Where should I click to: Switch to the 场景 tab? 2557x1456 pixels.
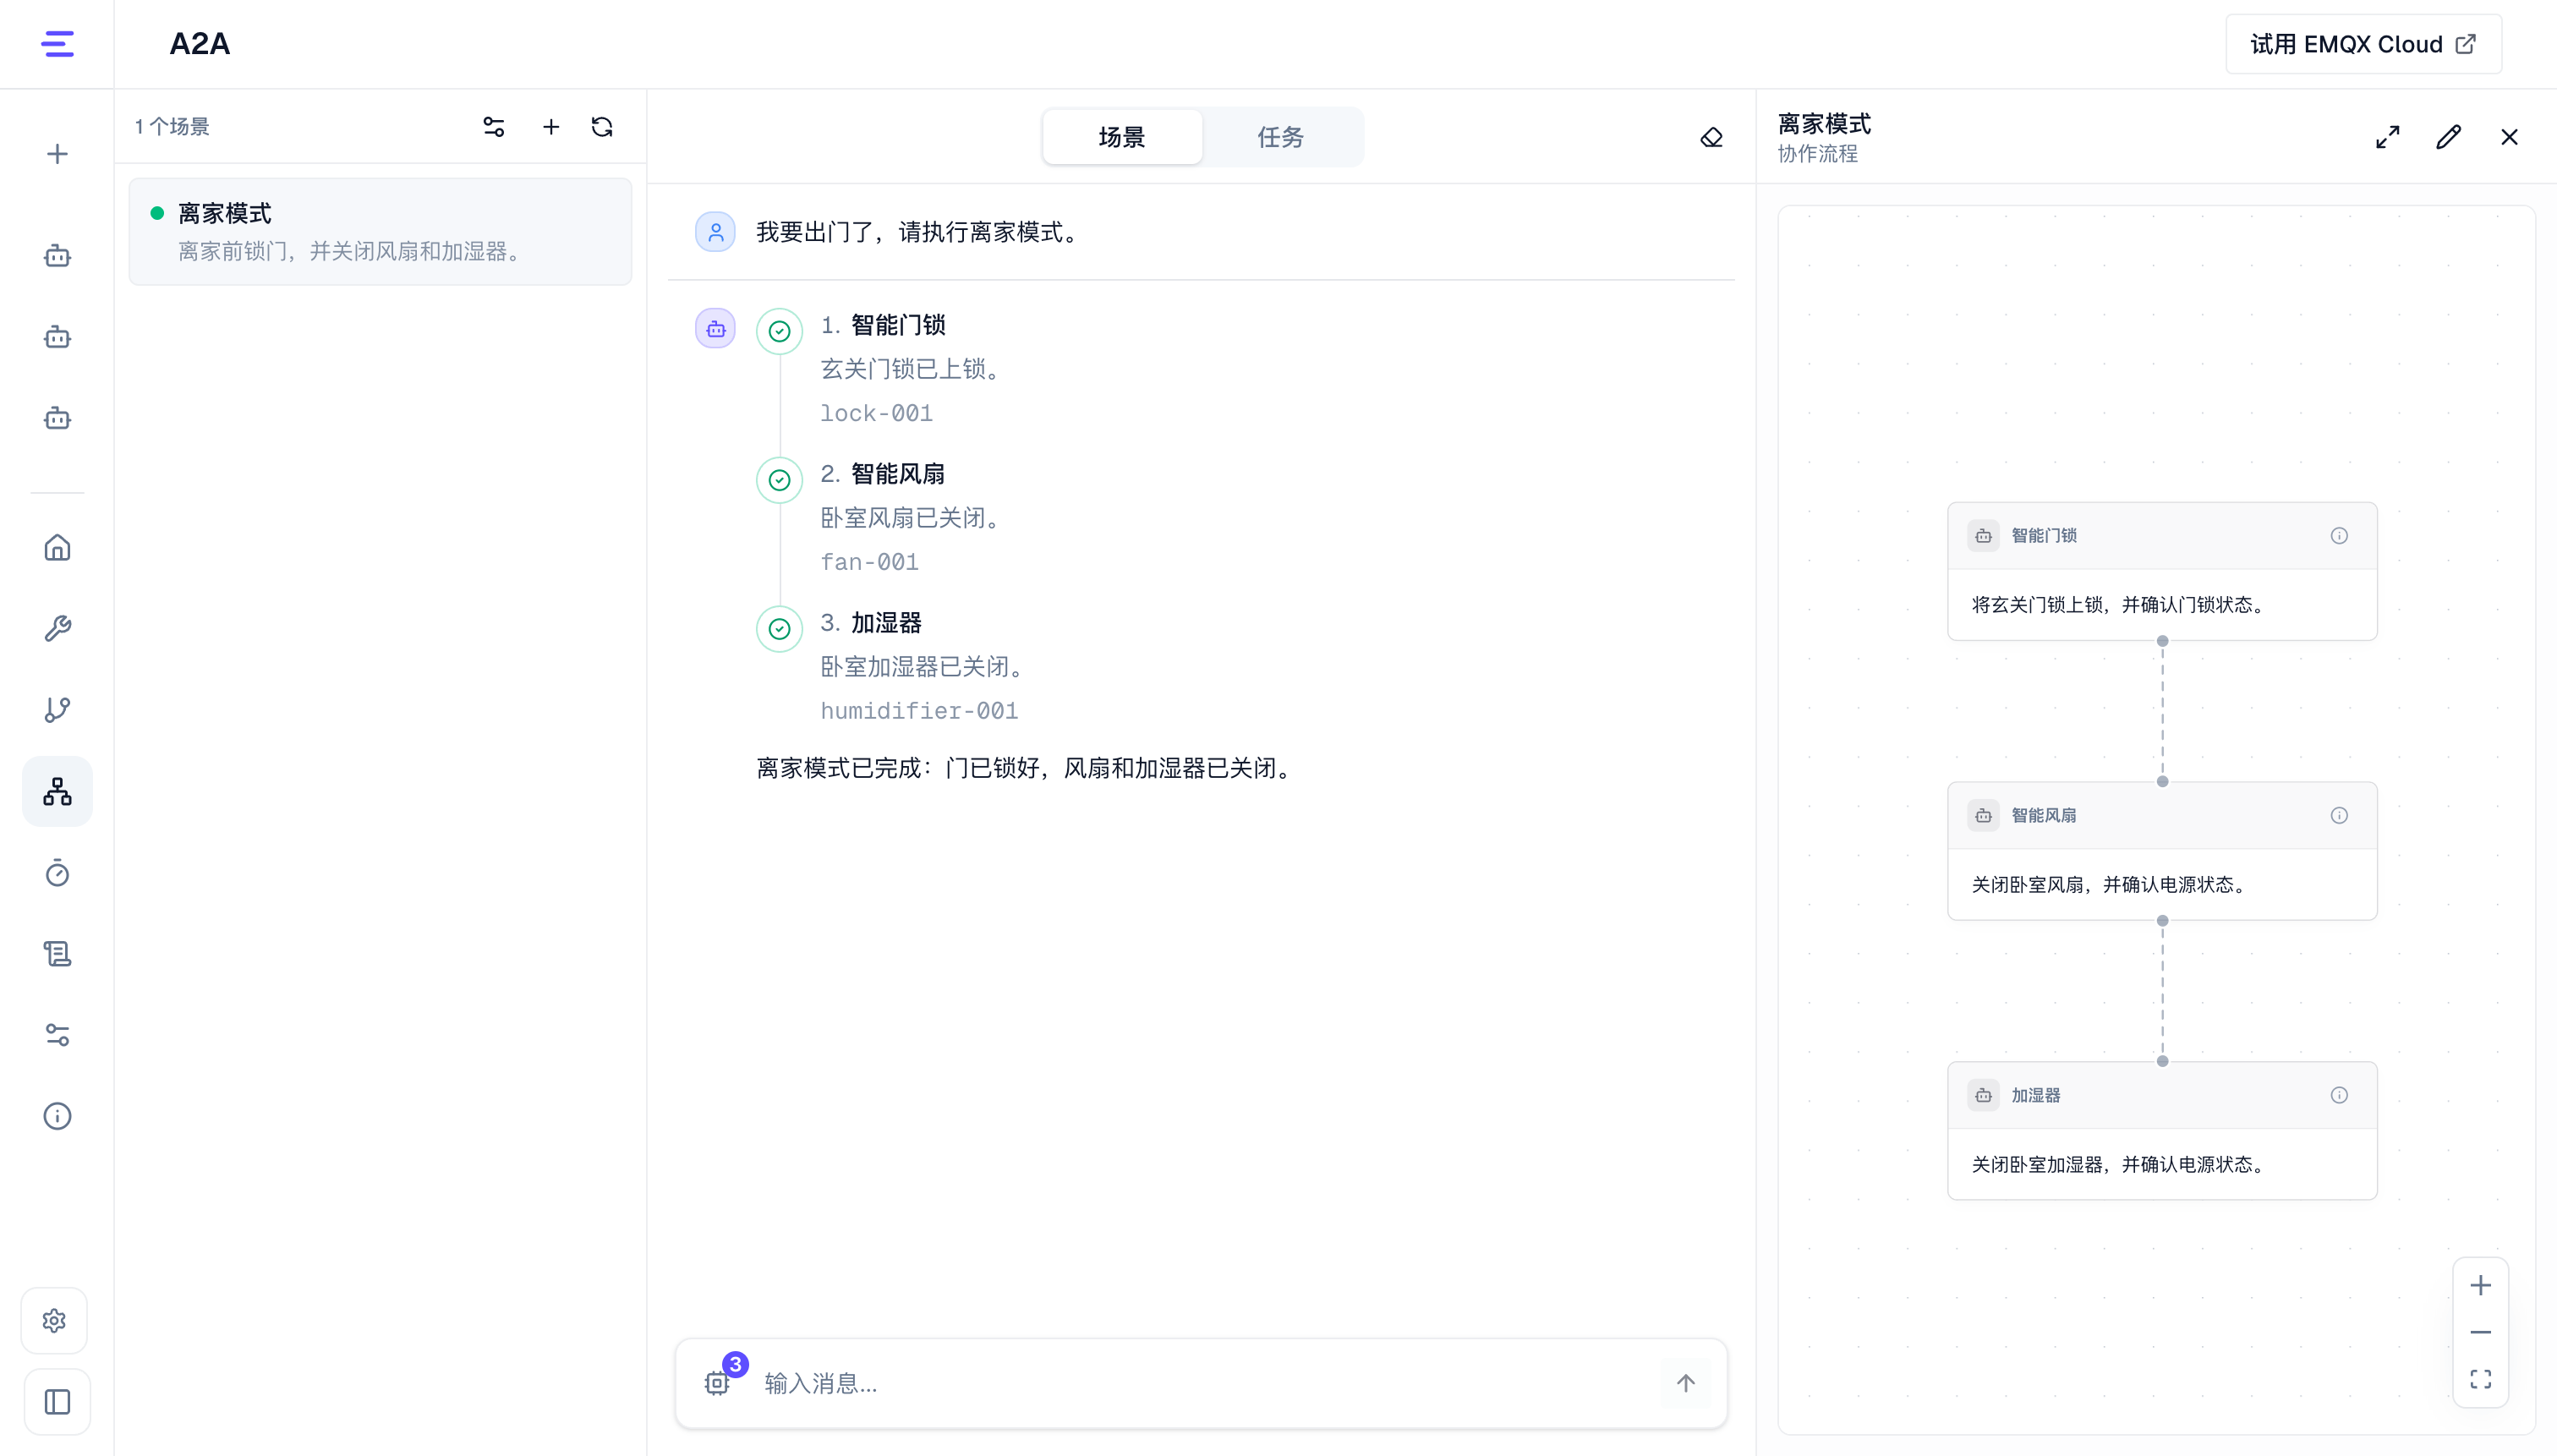pyautogui.click(x=1122, y=137)
